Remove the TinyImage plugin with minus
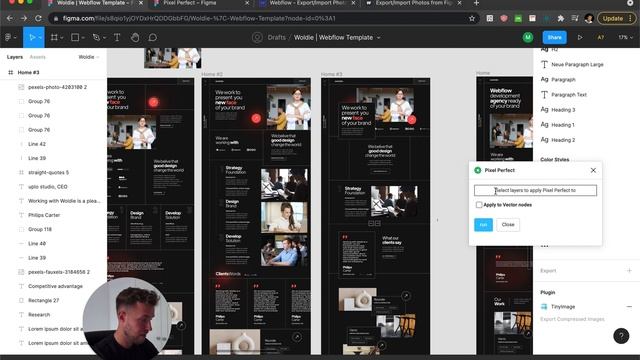The width and height of the screenshot is (640, 360). coord(629,307)
